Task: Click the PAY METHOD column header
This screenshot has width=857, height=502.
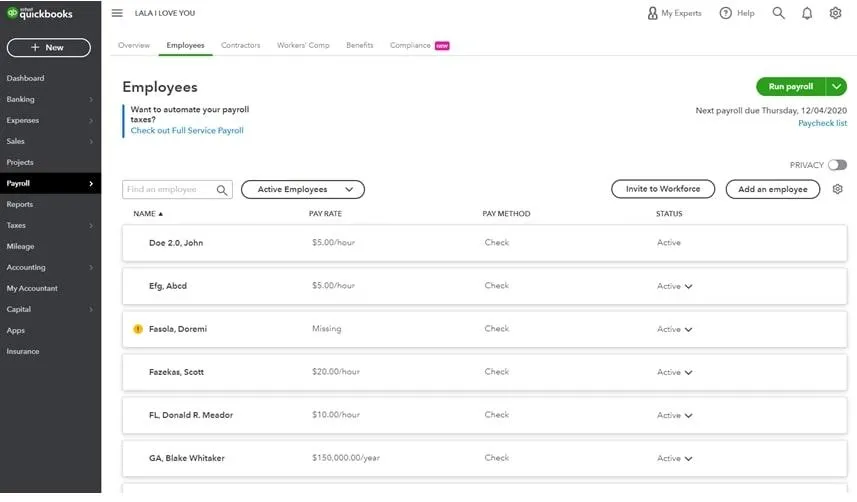Action: click(506, 214)
